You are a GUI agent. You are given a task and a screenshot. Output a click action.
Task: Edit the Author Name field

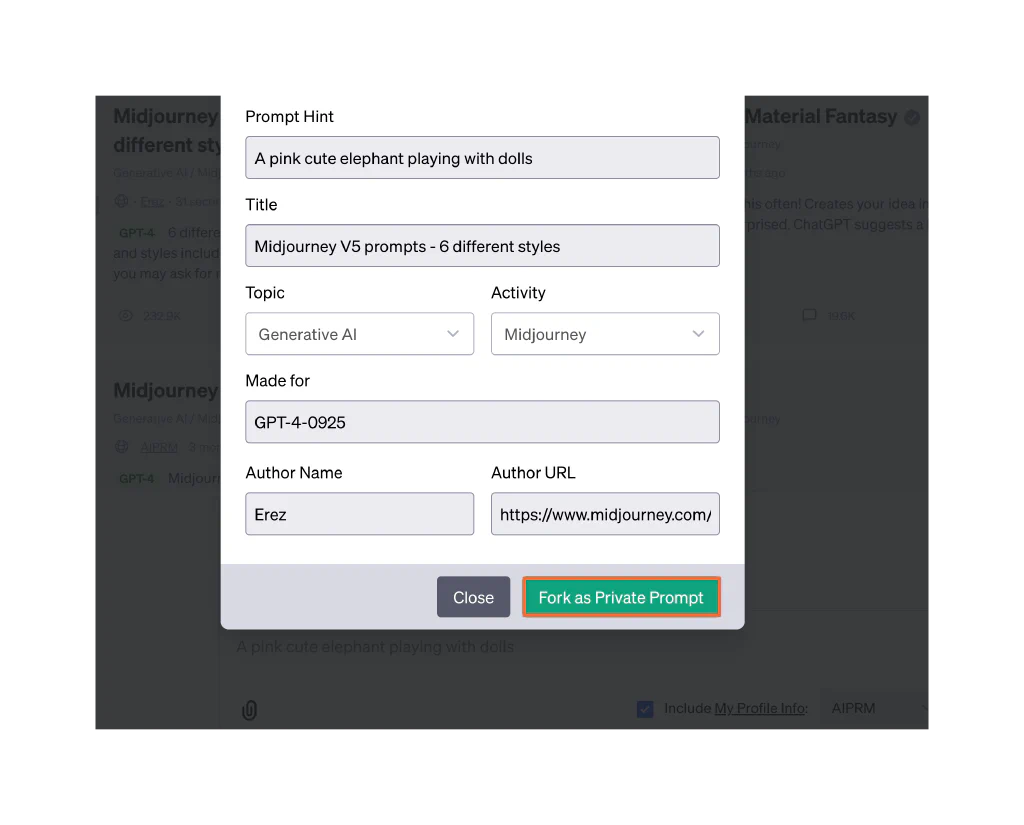click(x=359, y=514)
